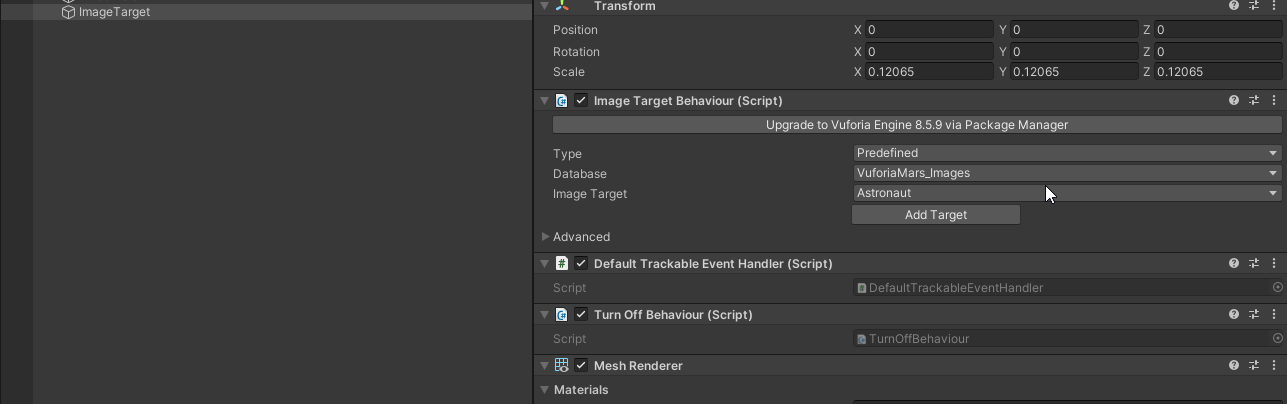
Task: Open help for Mesh Renderer
Action: tap(1234, 366)
